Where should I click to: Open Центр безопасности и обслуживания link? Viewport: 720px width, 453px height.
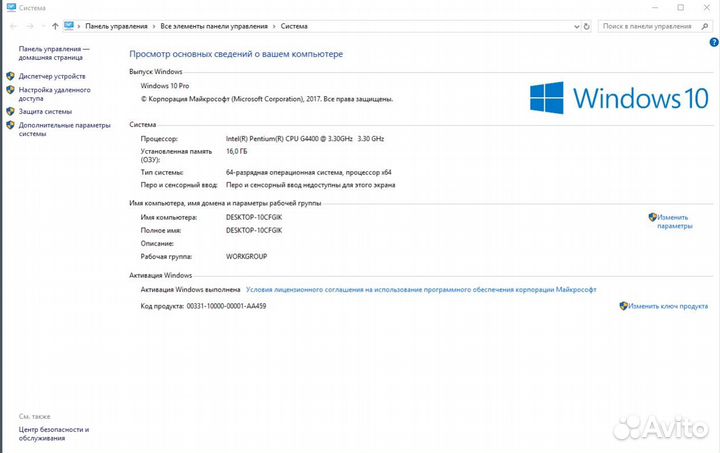[x=54, y=433]
